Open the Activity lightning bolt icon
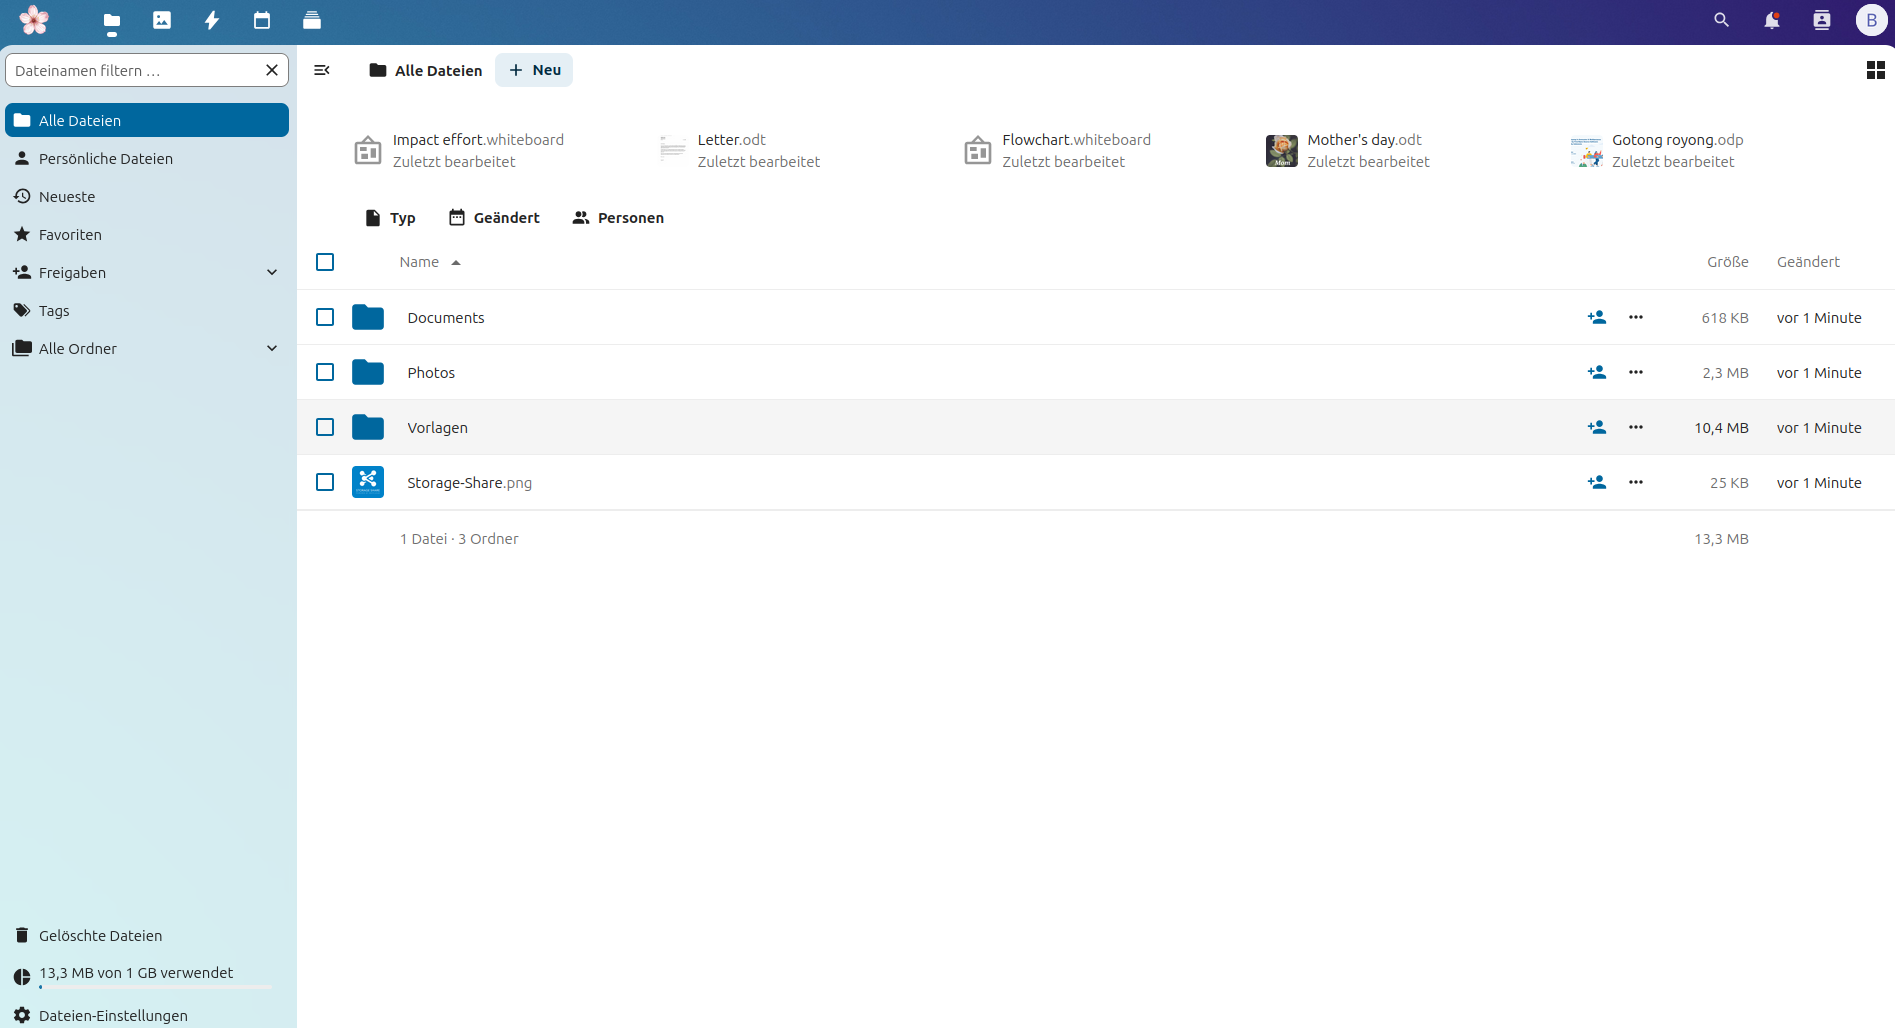Screen dimensions: 1895x1028 point(212,20)
